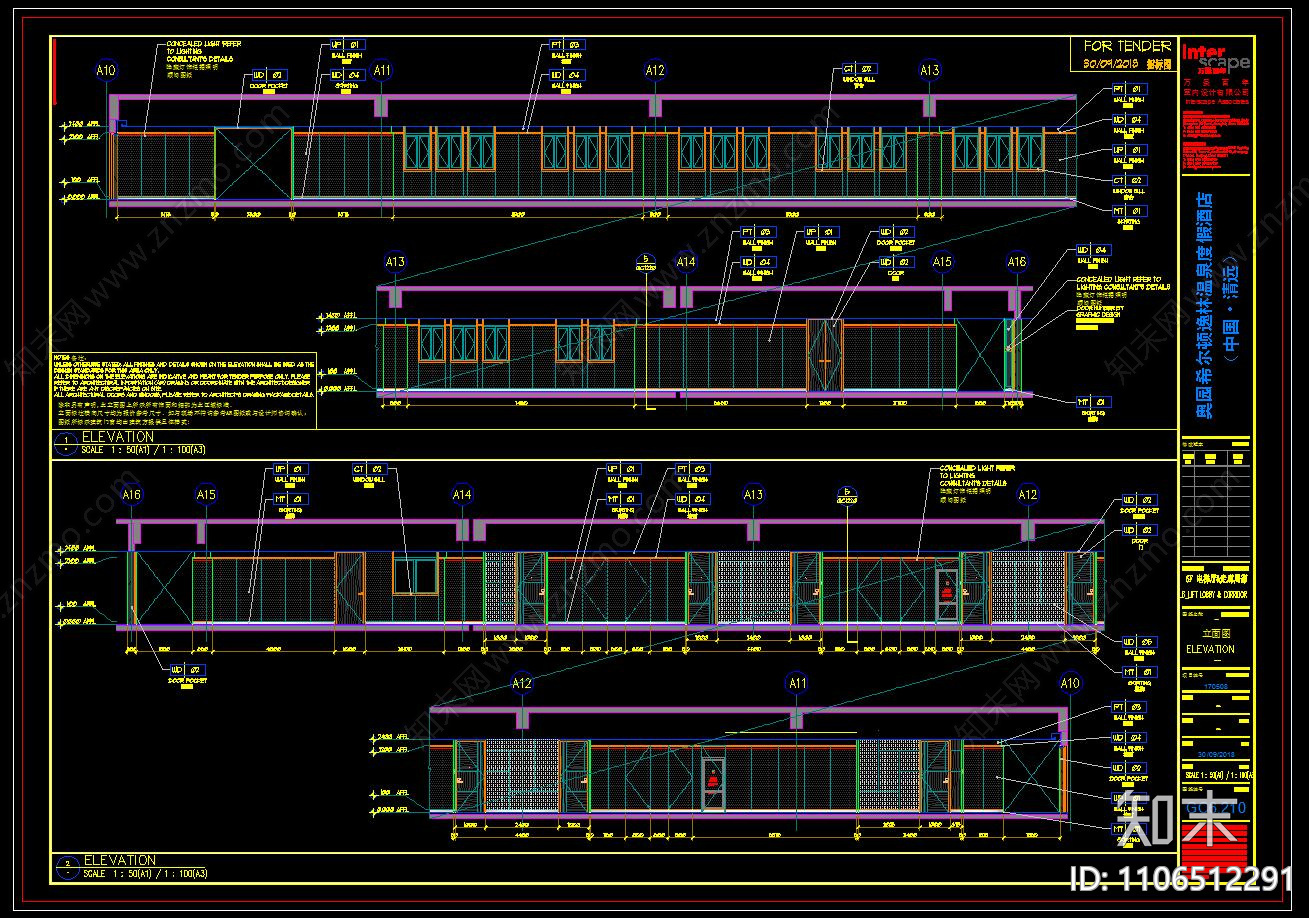This screenshot has width=1309, height=918.
Task: Click the ELEVATION title of view 1
Action: [x=118, y=437]
